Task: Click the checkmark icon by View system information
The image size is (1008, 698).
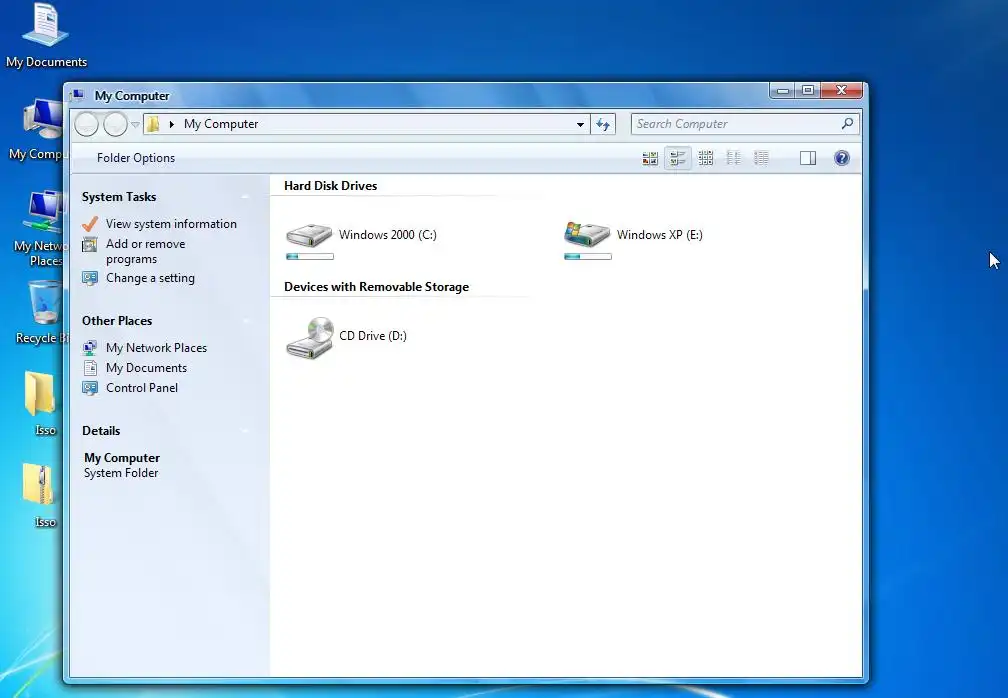Action: tap(90, 224)
